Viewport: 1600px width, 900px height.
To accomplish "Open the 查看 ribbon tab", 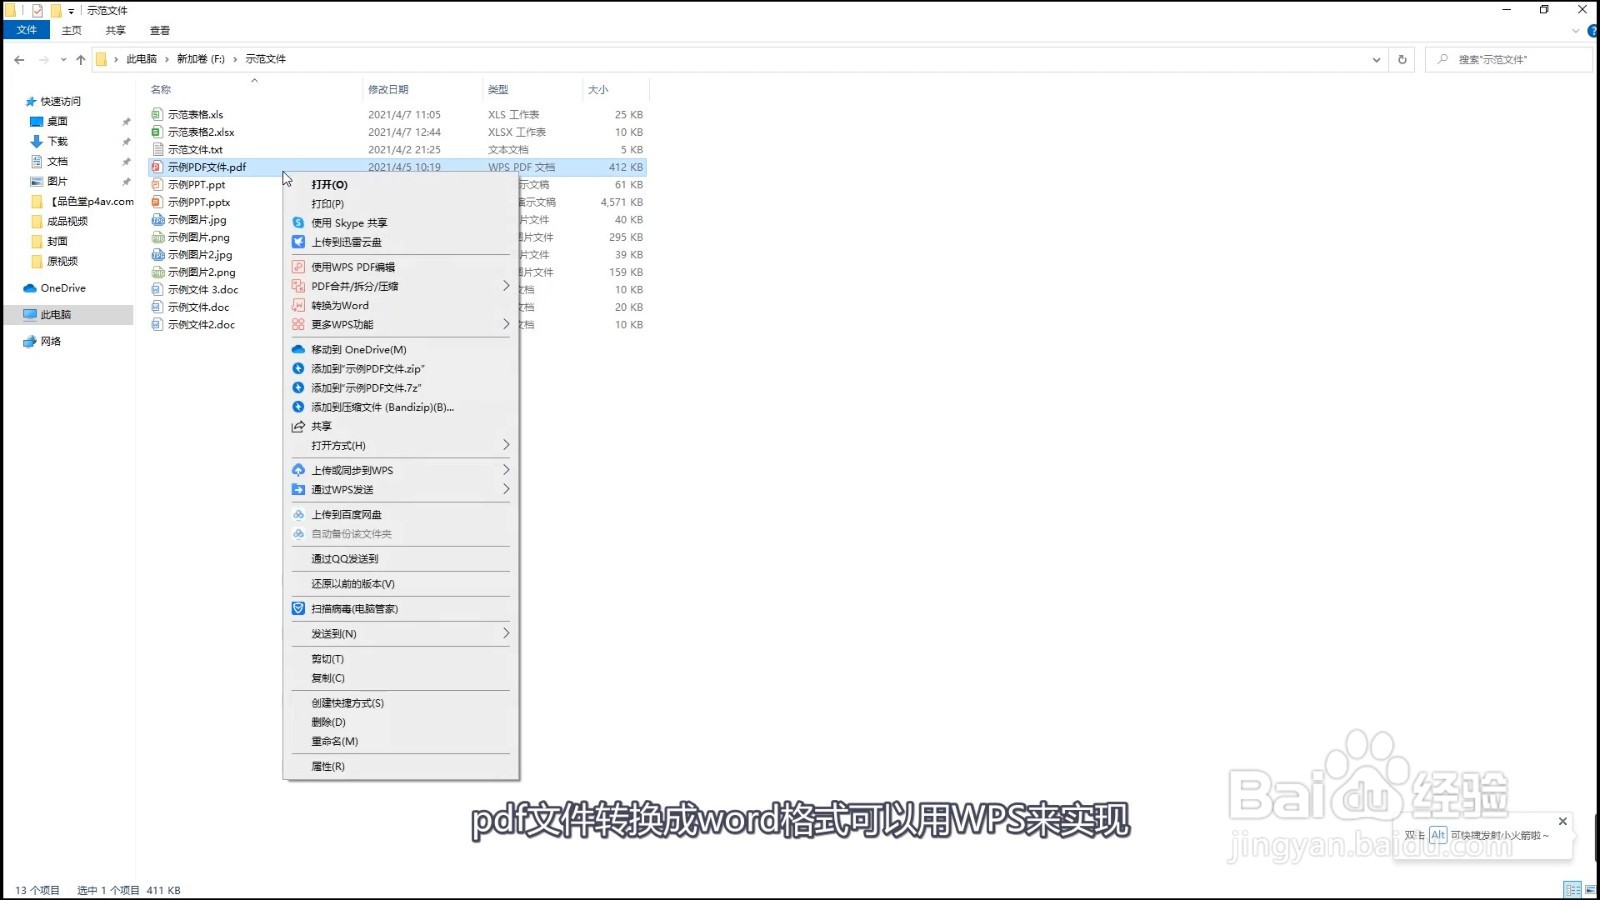I will tap(160, 31).
